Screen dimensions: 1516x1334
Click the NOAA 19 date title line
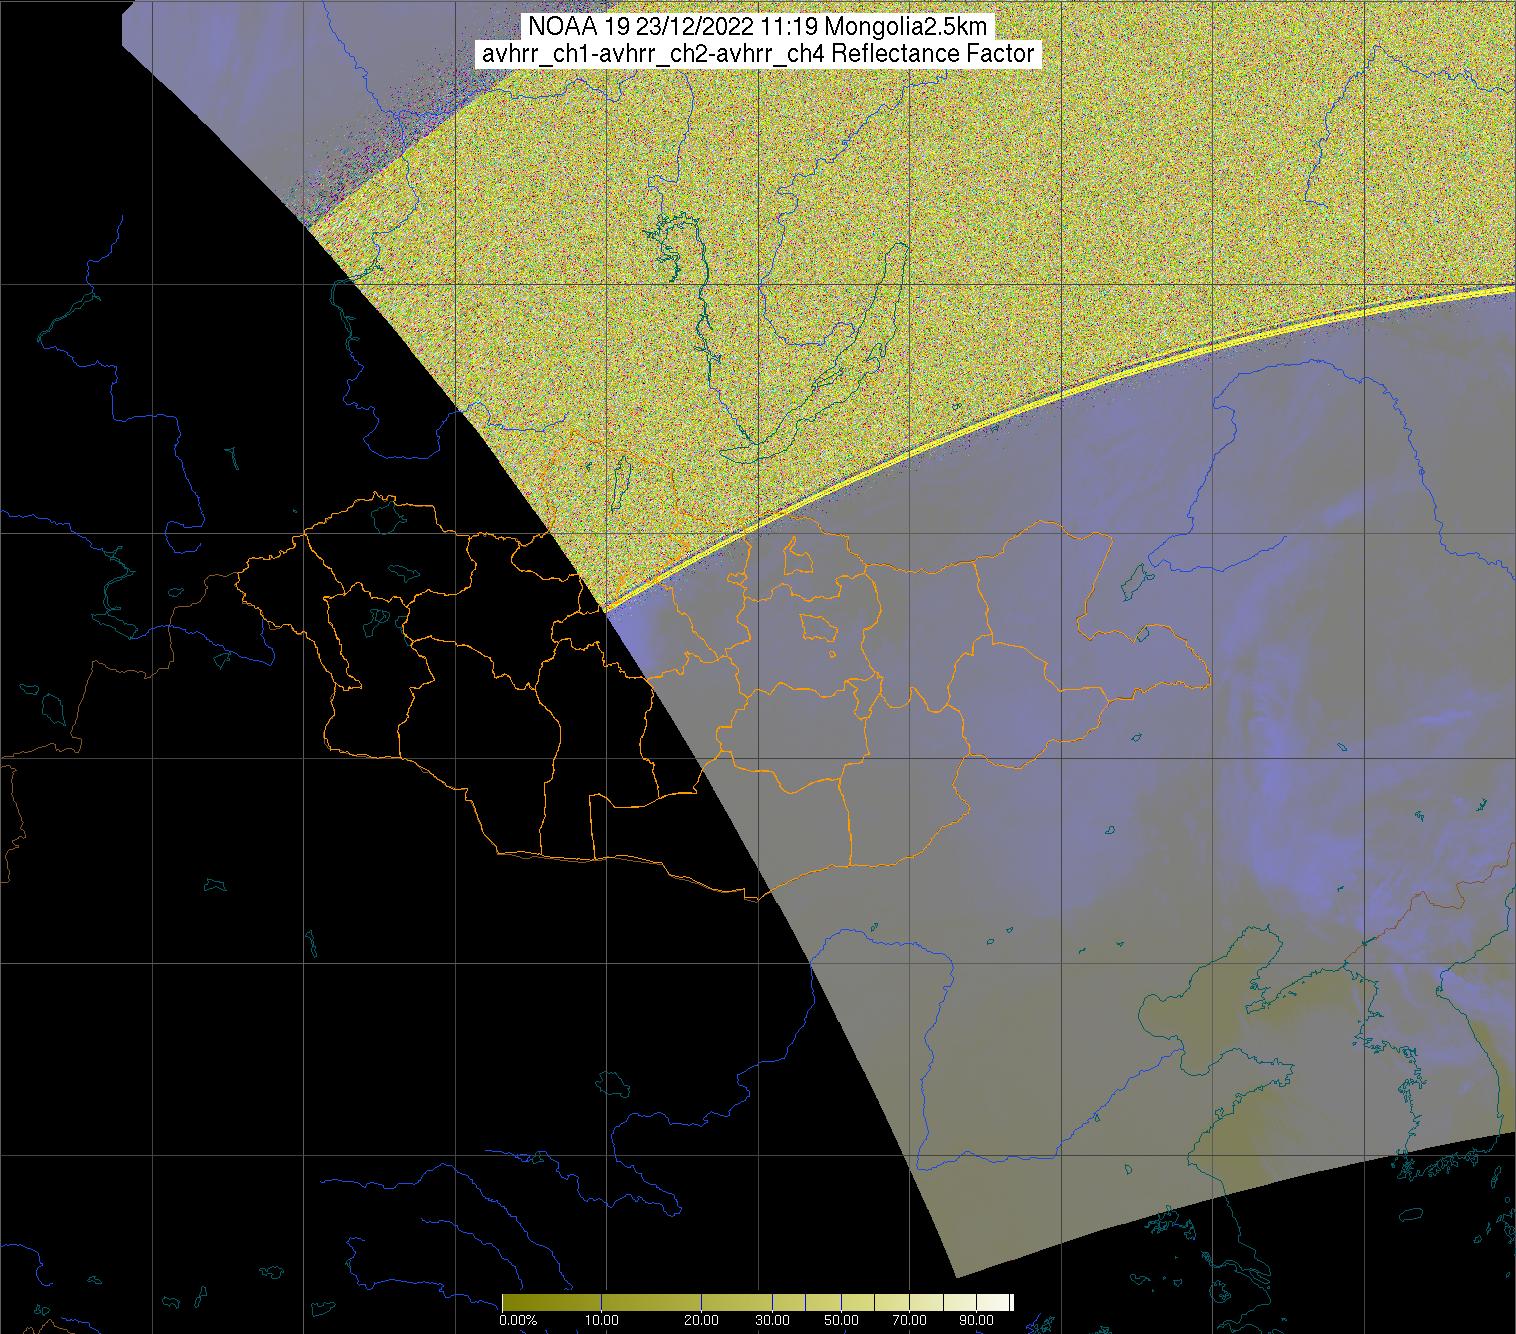757,27
